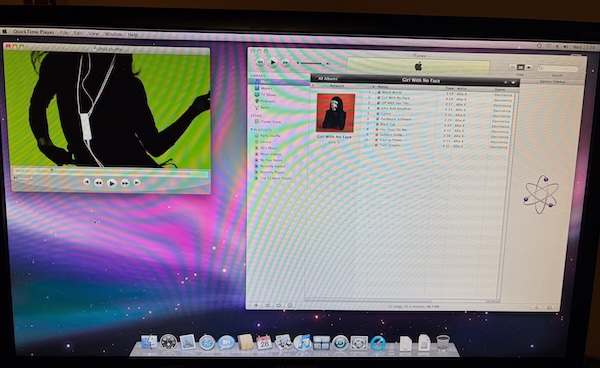The image size is (600, 368).
Task: Open iChat bubble icon in the Dock
Action: (226, 342)
